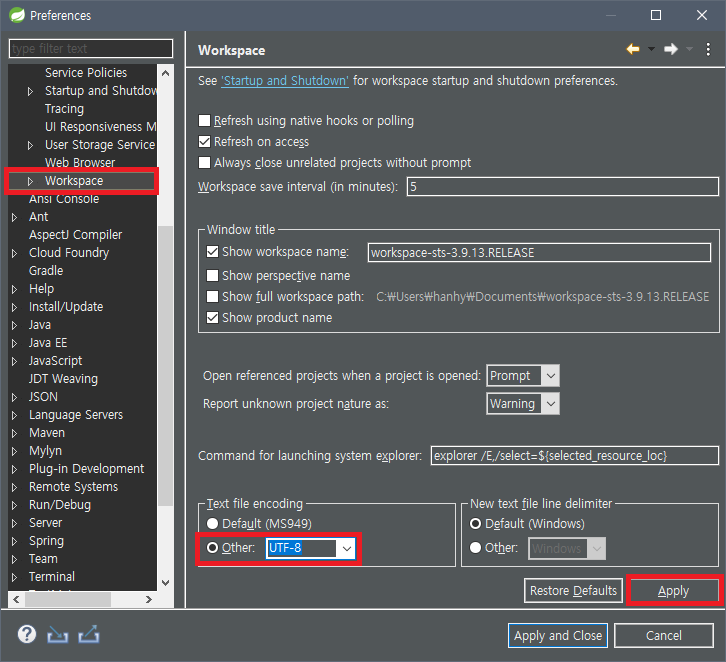Click the workspace save interval field
This screenshot has width=726, height=662.
click(x=563, y=187)
